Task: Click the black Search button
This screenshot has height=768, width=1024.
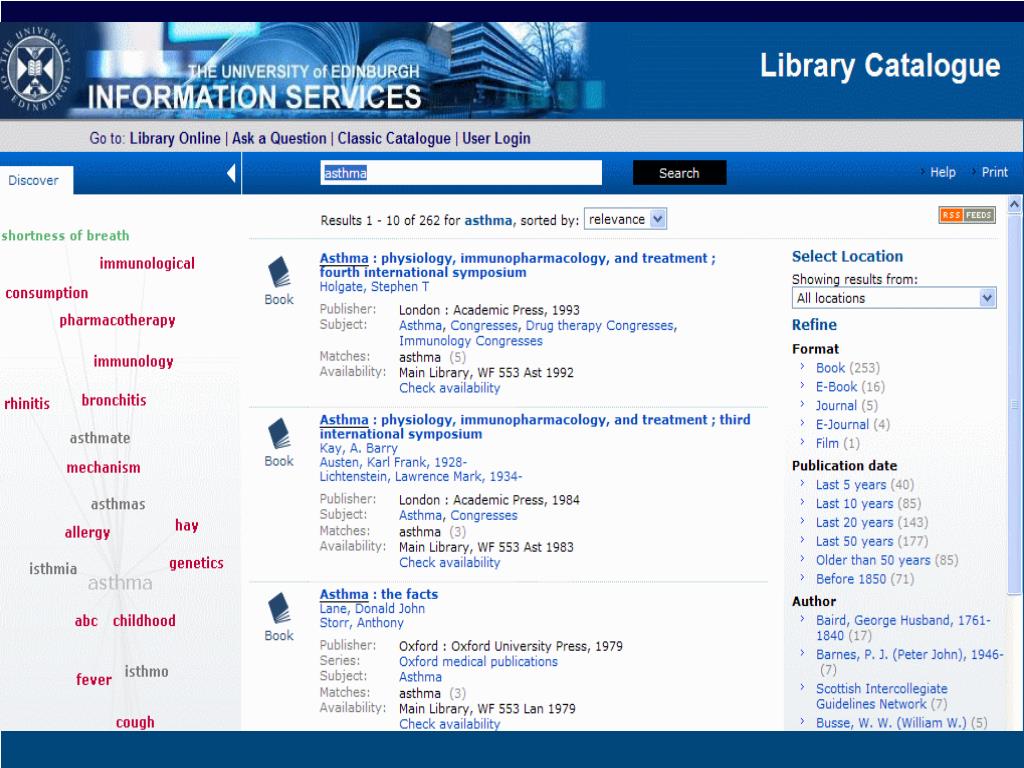Action: [x=679, y=173]
